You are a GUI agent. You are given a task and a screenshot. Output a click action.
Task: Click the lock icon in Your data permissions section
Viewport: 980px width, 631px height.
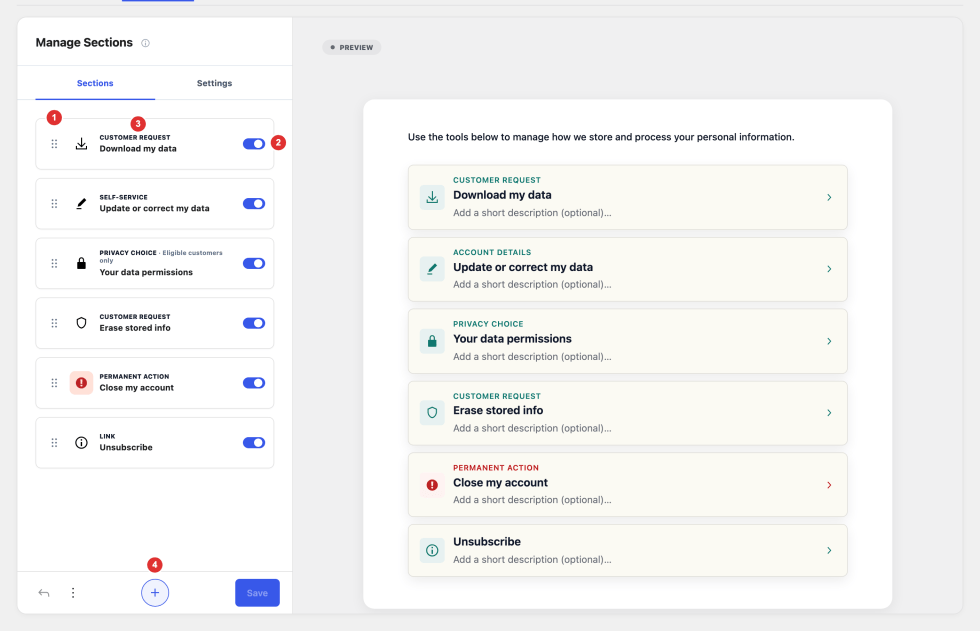[x=81, y=264]
